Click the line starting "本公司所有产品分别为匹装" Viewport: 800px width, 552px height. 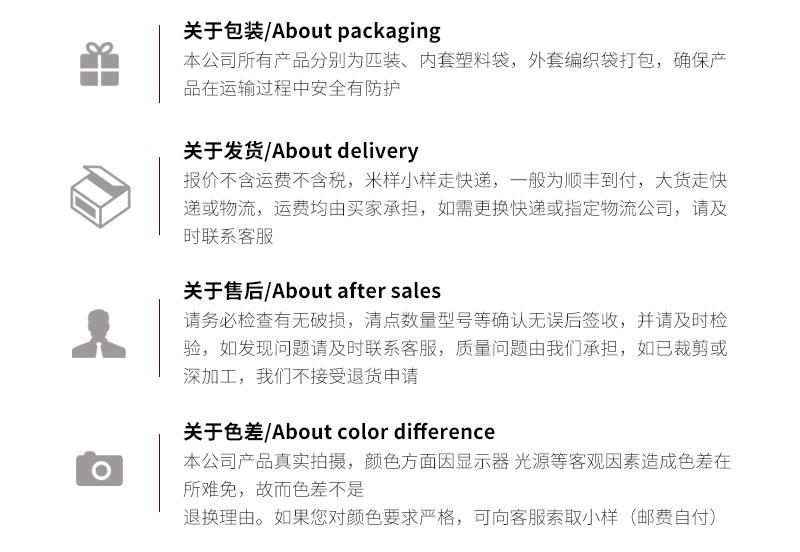coord(455,60)
